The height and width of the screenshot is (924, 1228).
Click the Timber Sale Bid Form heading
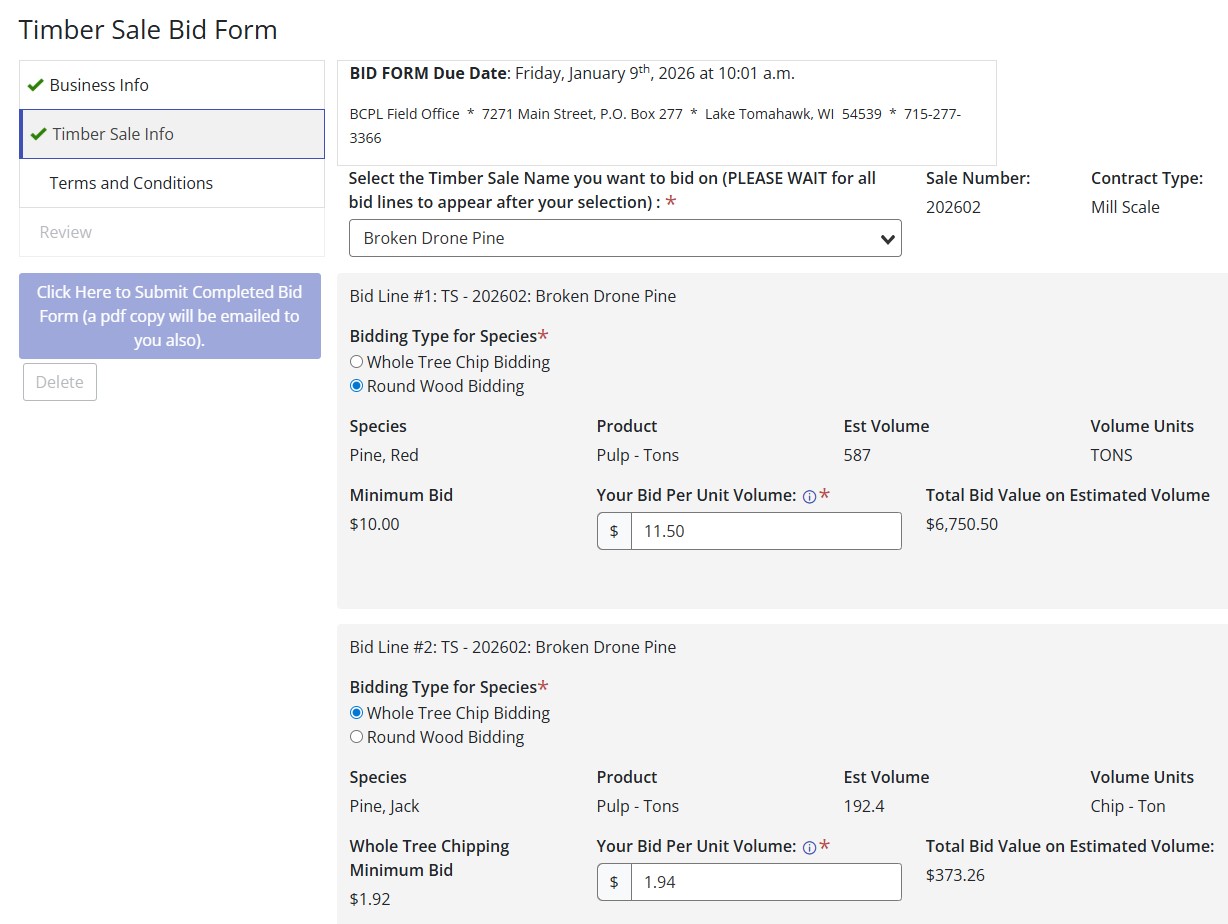click(148, 30)
